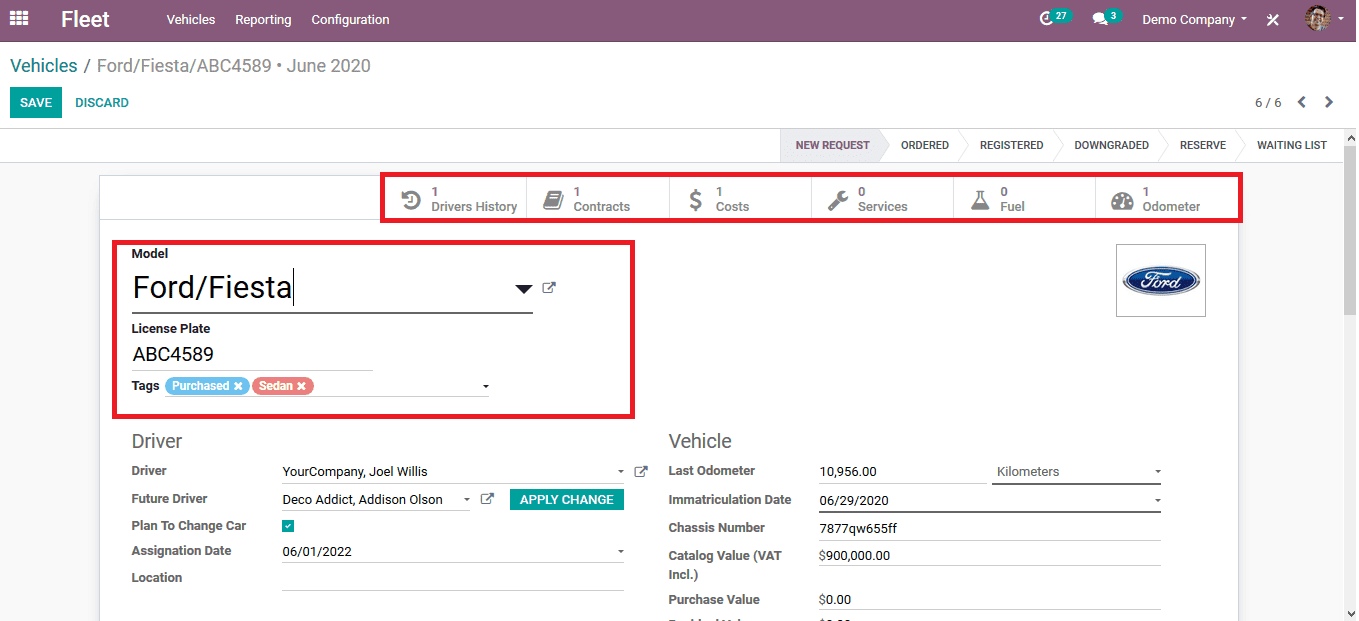Open Costs dollar stat button
The height and width of the screenshot is (621, 1359).
coord(740,199)
